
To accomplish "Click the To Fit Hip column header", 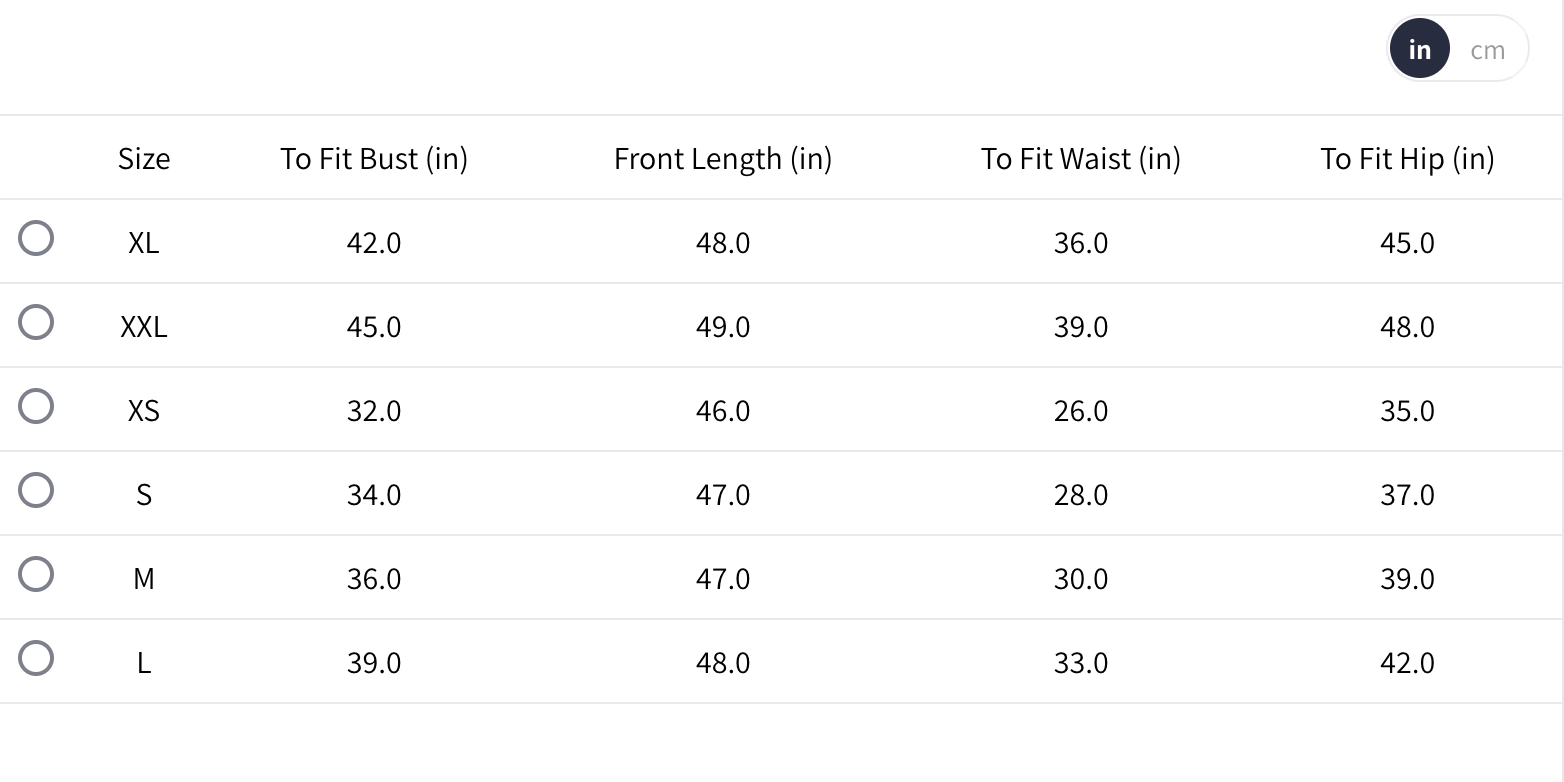I will [x=1407, y=159].
